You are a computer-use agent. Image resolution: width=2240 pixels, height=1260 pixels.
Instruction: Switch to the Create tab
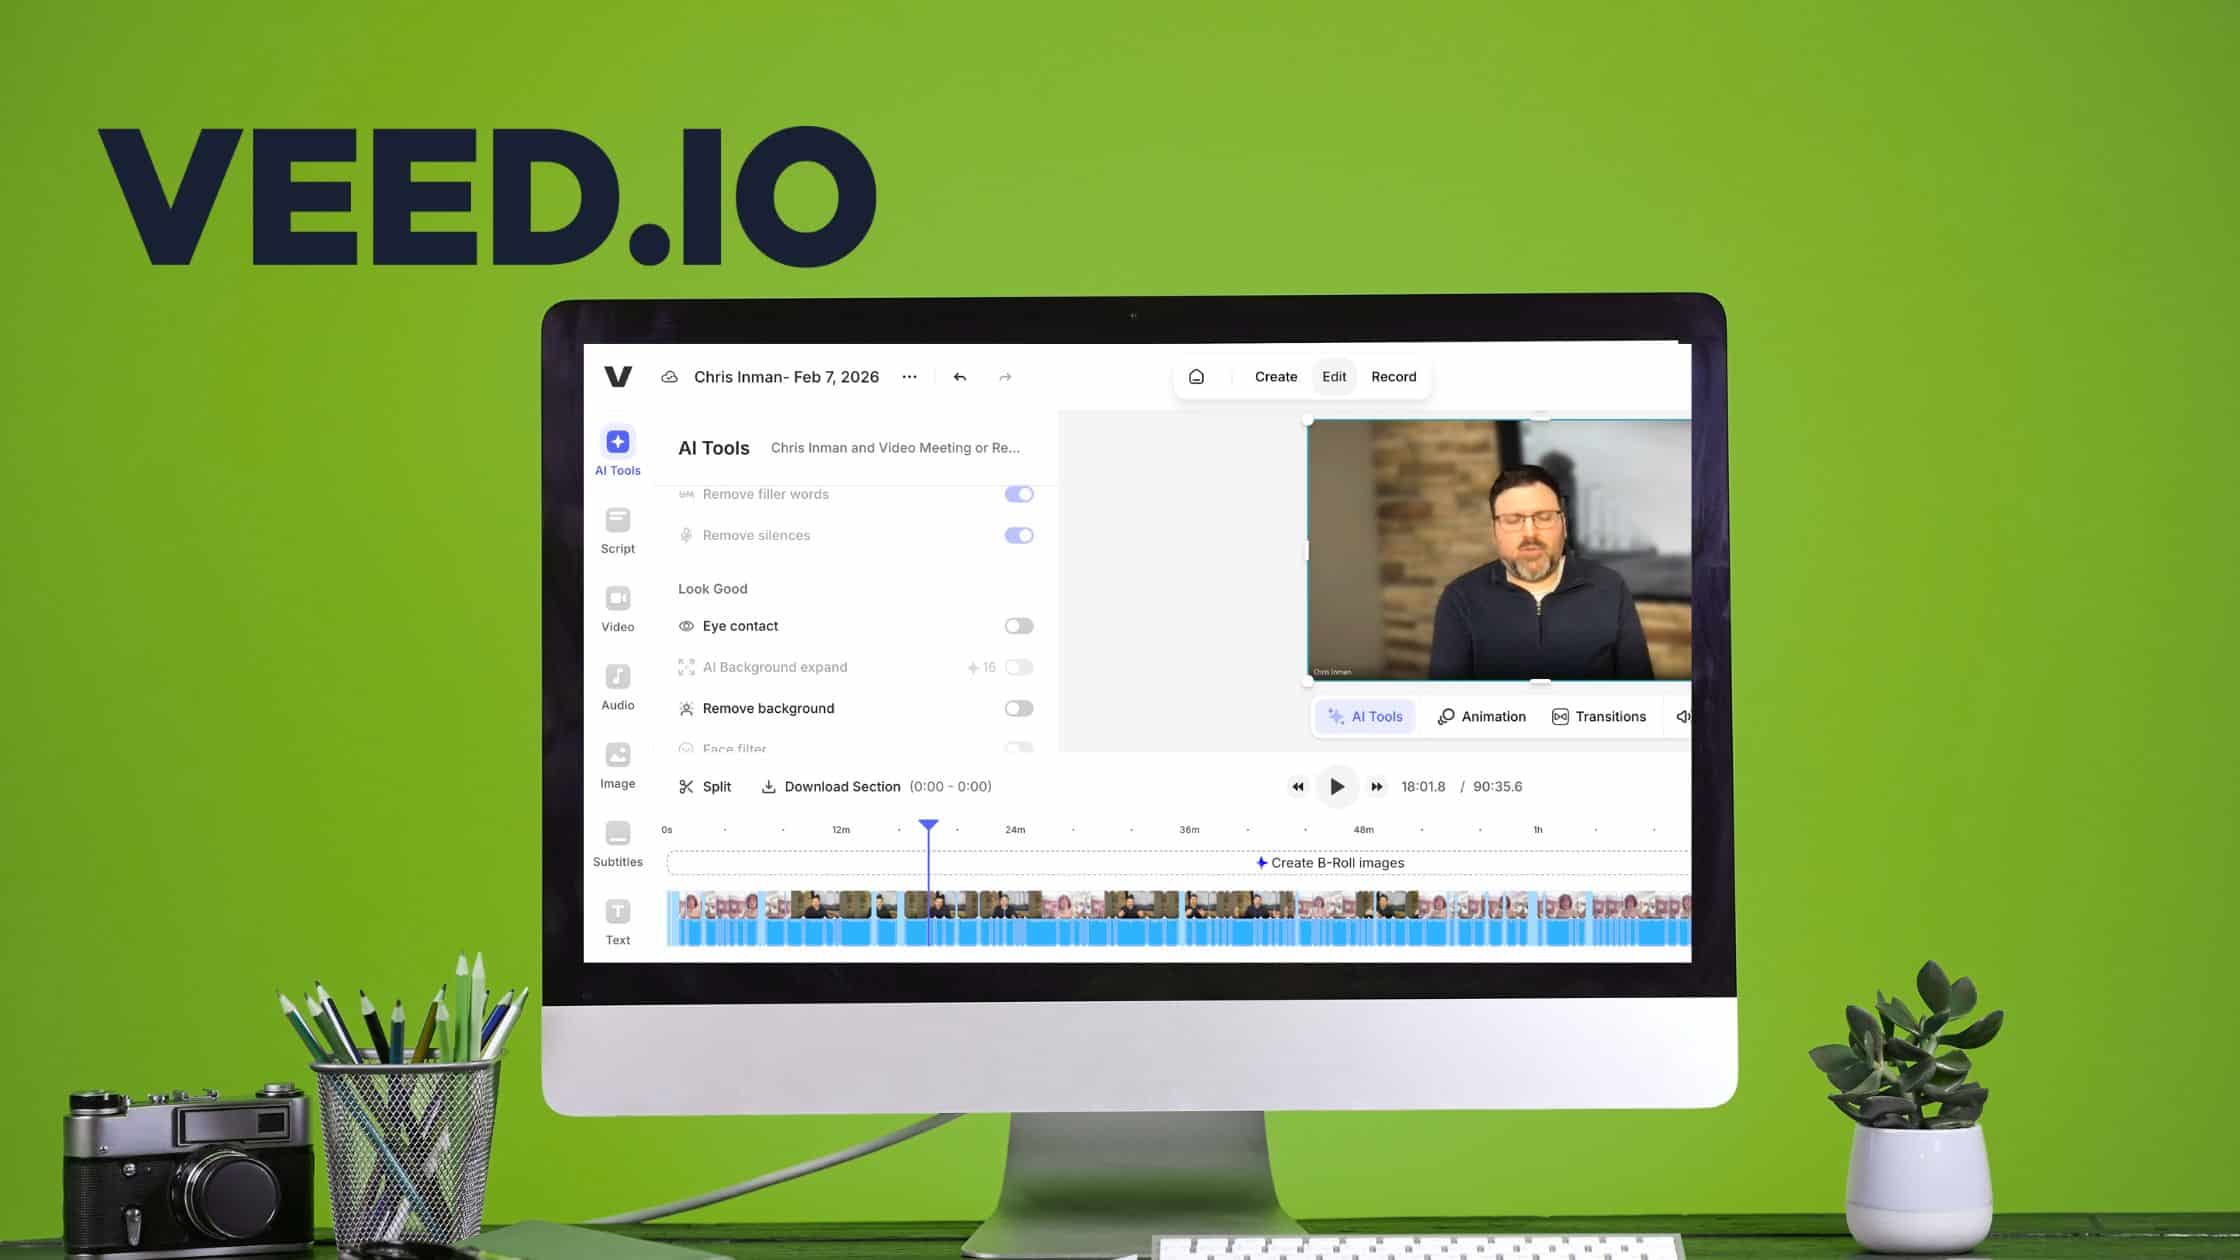coord(1276,377)
